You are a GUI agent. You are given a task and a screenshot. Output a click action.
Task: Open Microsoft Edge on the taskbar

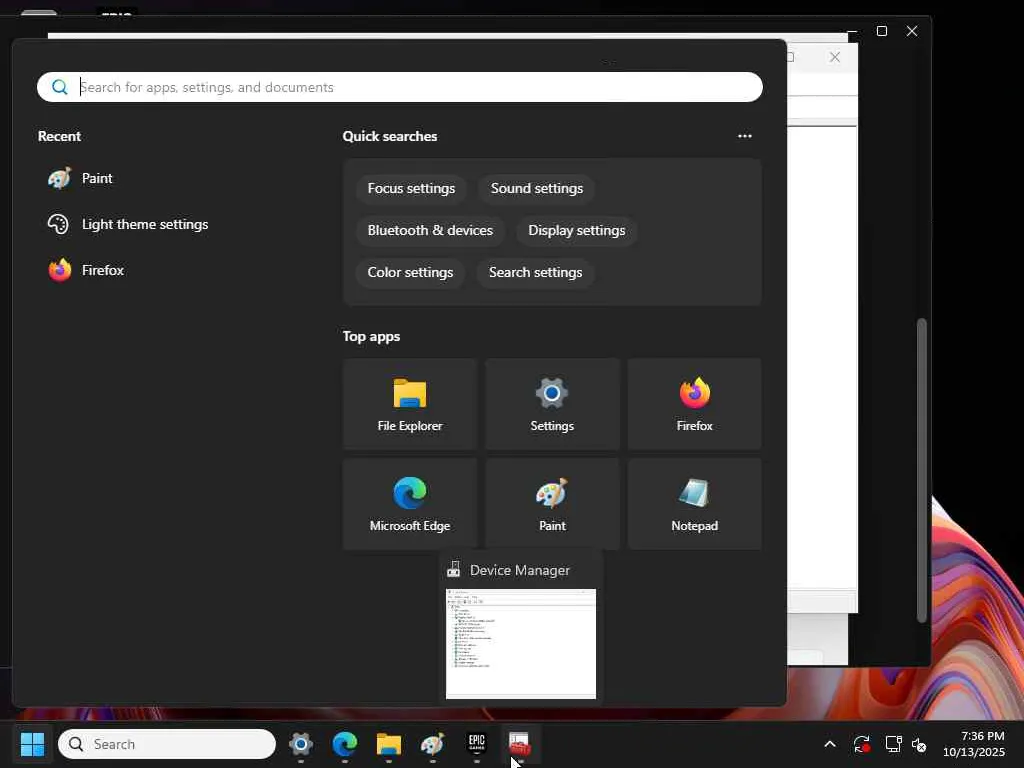pos(345,744)
